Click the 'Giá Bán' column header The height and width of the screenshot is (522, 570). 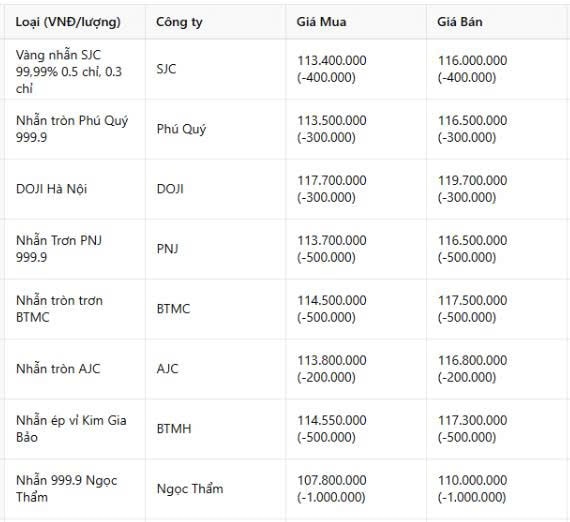pos(460,22)
